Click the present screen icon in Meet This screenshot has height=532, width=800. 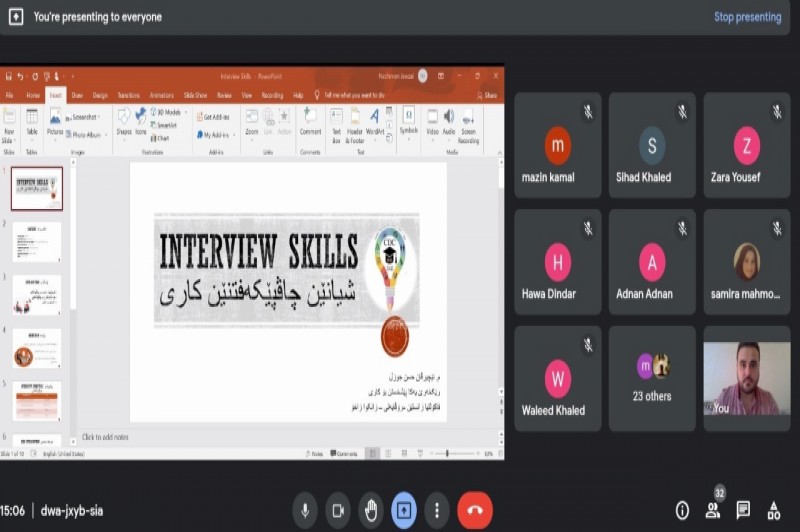(404, 510)
